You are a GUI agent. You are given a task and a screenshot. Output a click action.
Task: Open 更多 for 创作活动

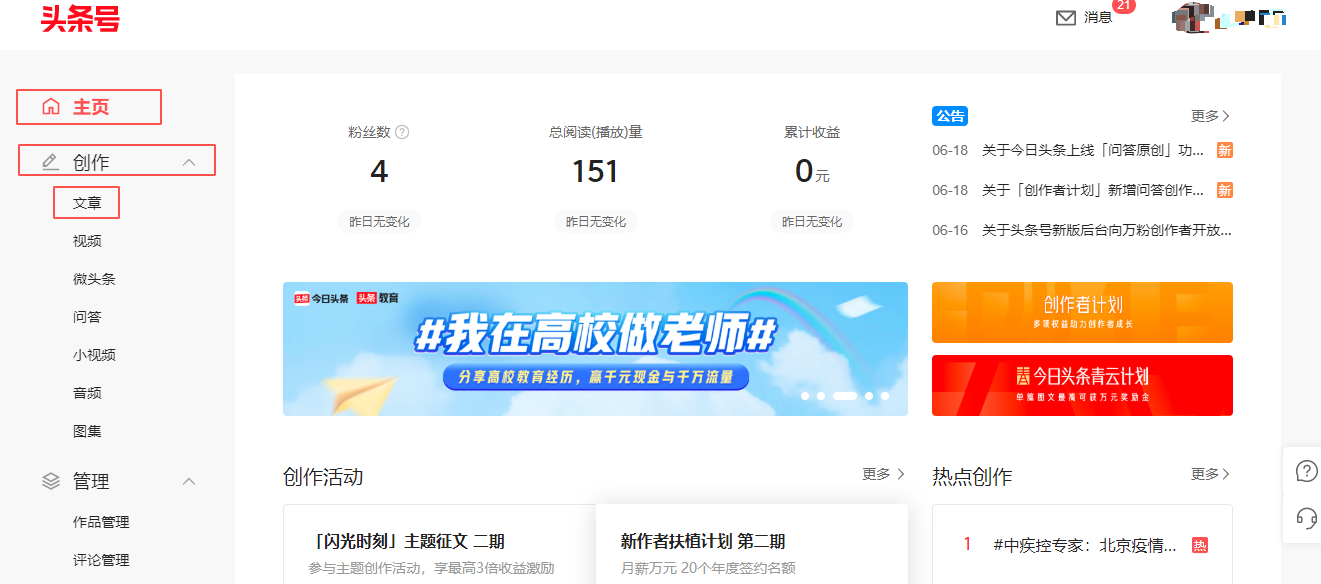tap(883, 474)
